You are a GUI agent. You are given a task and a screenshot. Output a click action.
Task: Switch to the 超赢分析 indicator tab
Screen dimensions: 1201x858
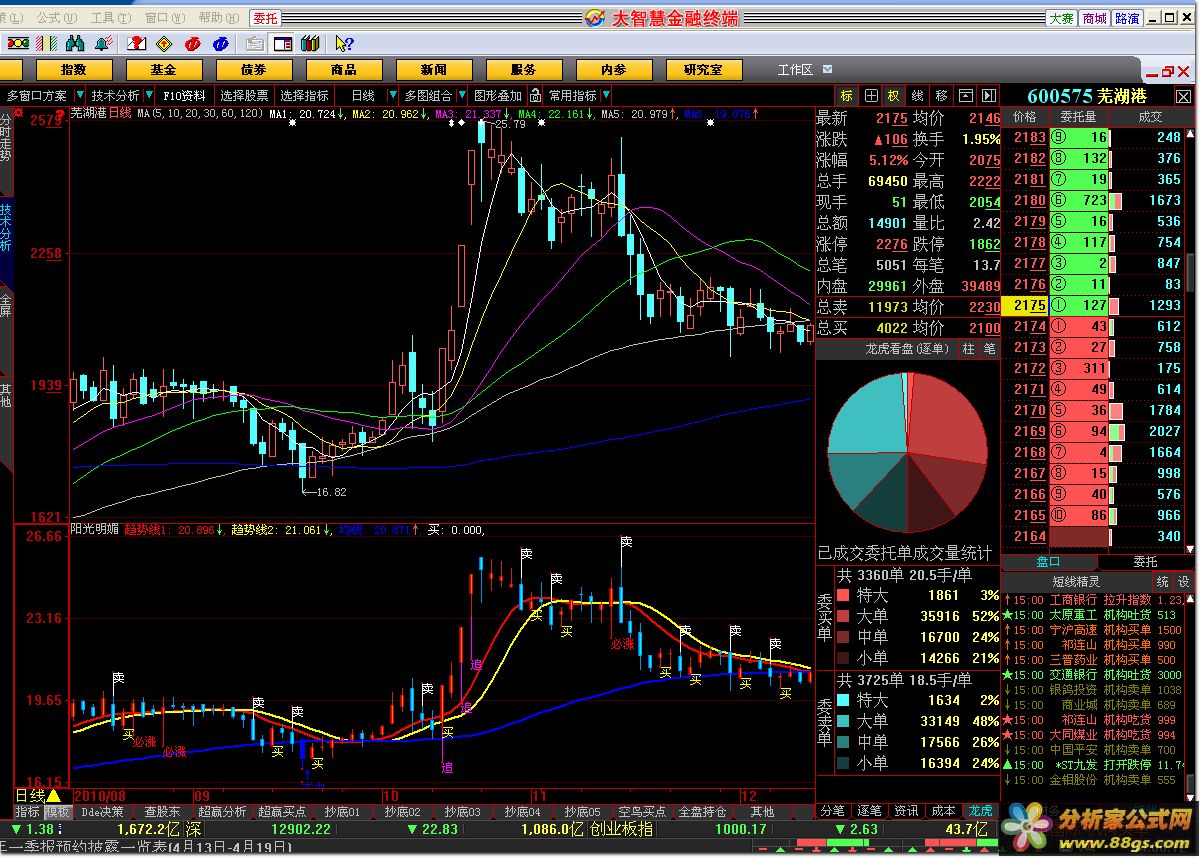[222, 811]
